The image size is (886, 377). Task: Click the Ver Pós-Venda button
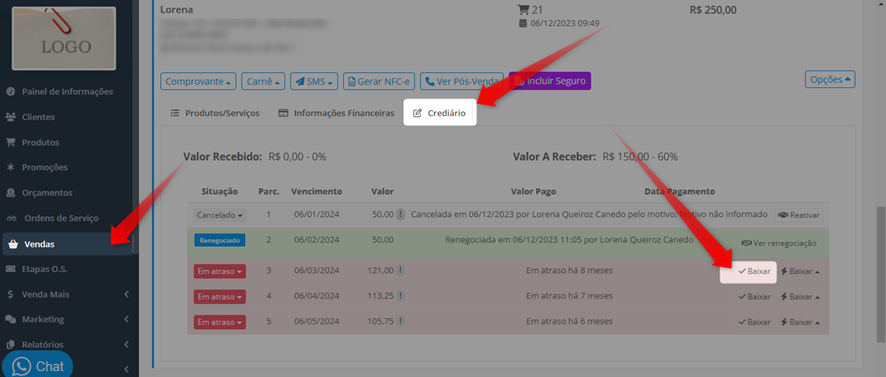[x=462, y=81]
